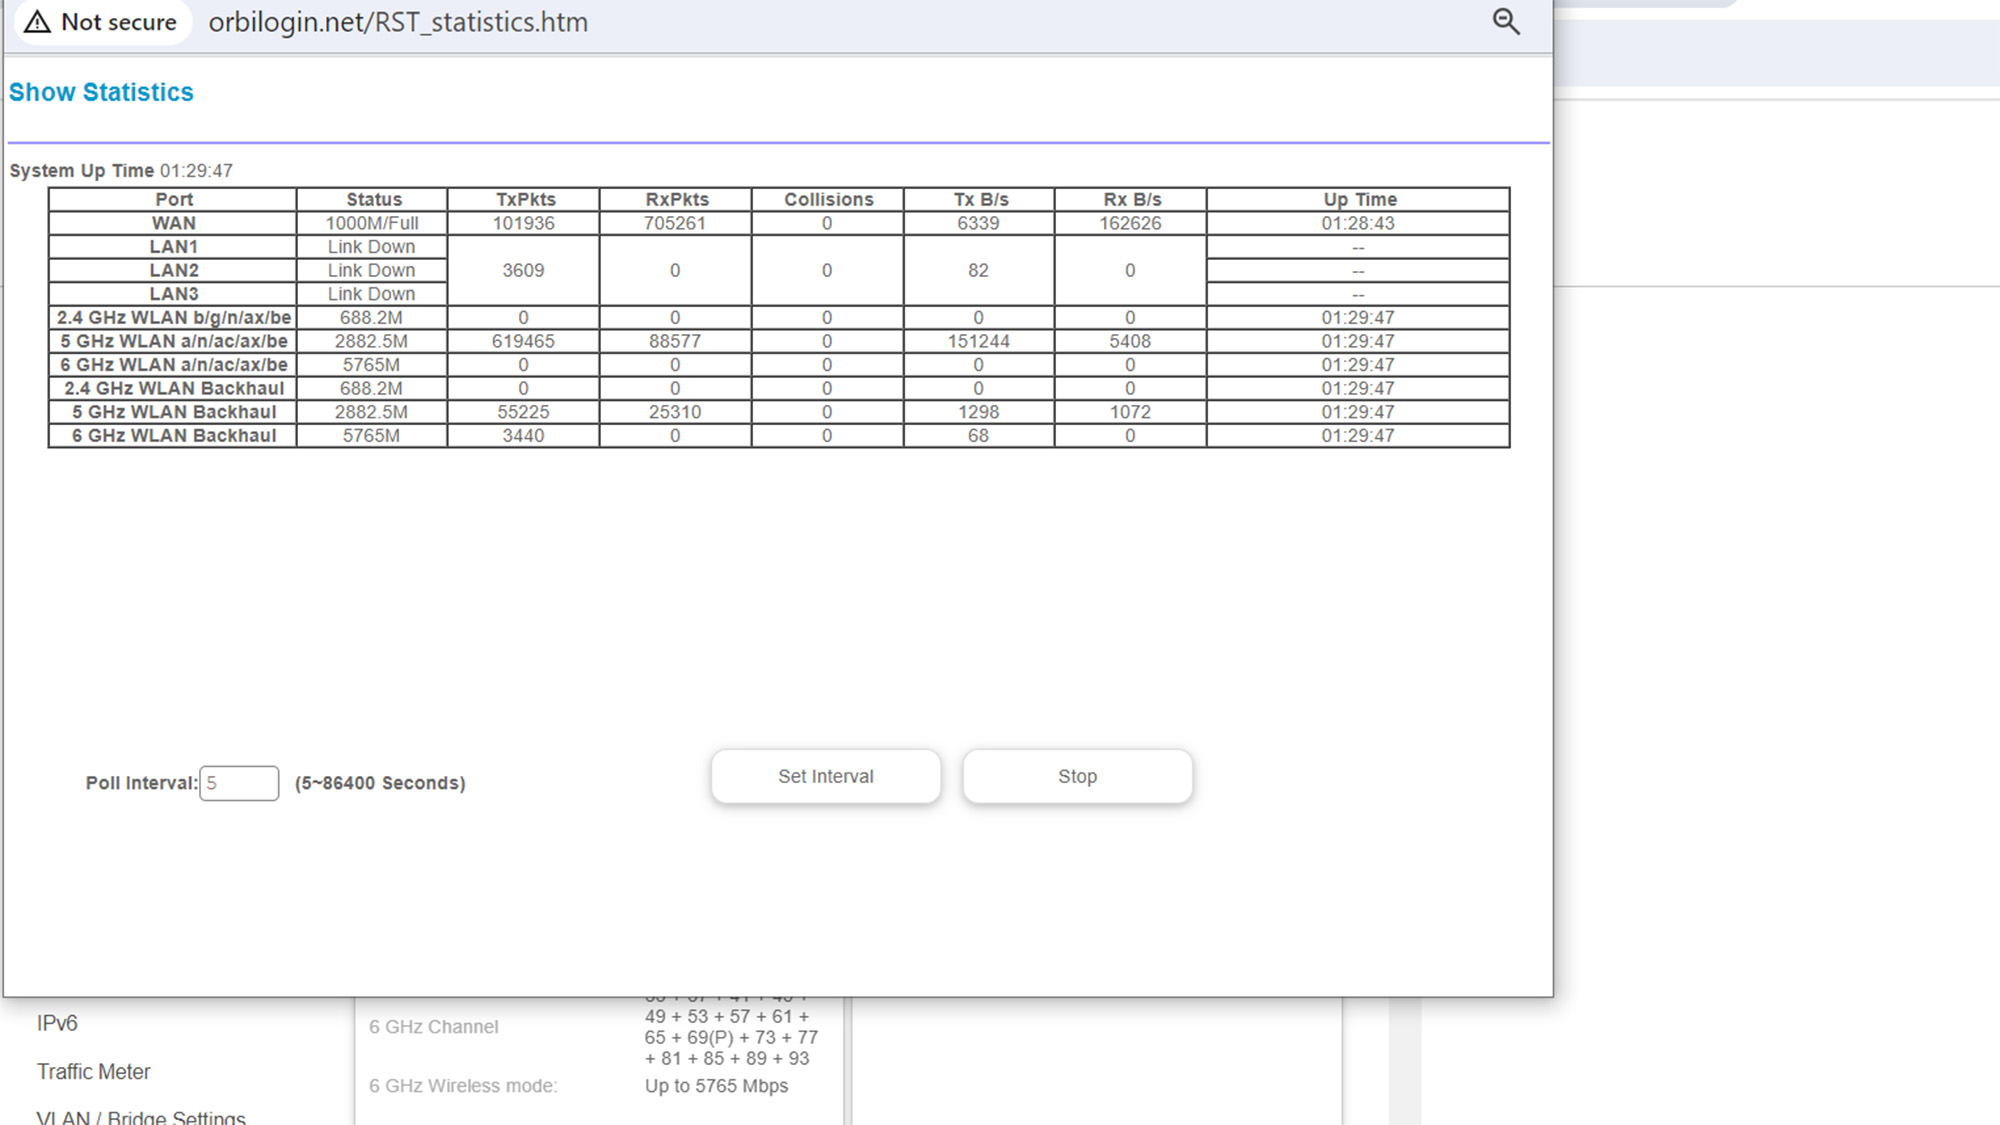The image size is (2000, 1125).
Task: Click the magnifier zoom icon in address bar
Action: coord(1505,22)
